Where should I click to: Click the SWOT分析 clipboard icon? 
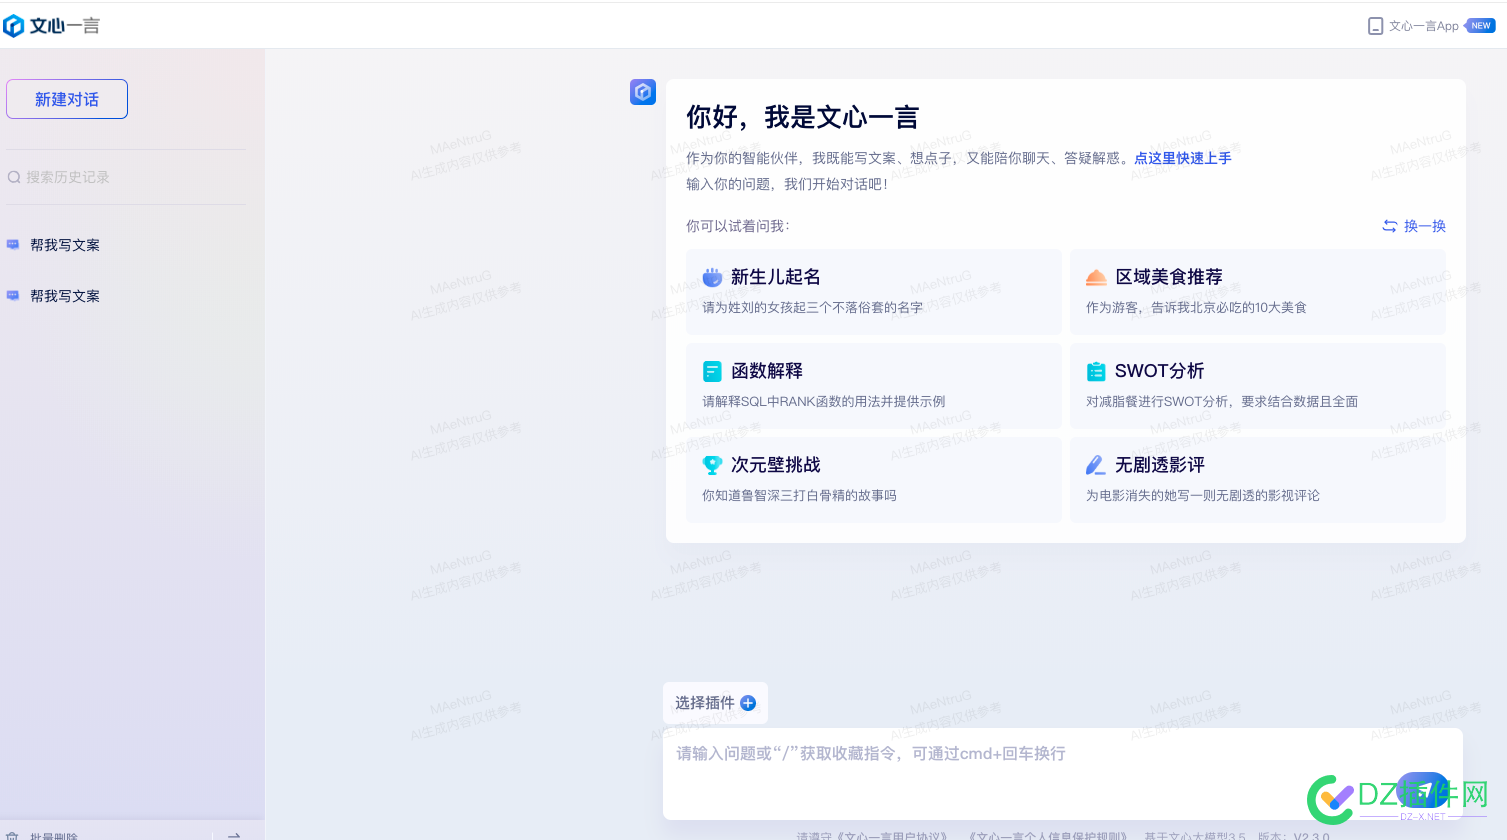click(x=1096, y=371)
